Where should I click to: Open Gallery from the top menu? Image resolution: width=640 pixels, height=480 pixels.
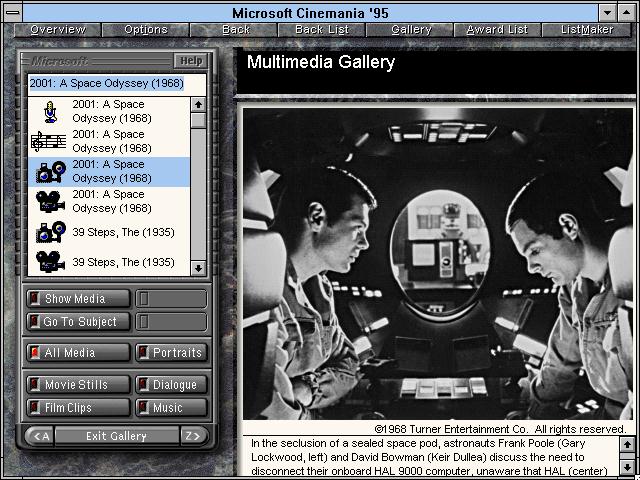pyautogui.click(x=410, y=30)
